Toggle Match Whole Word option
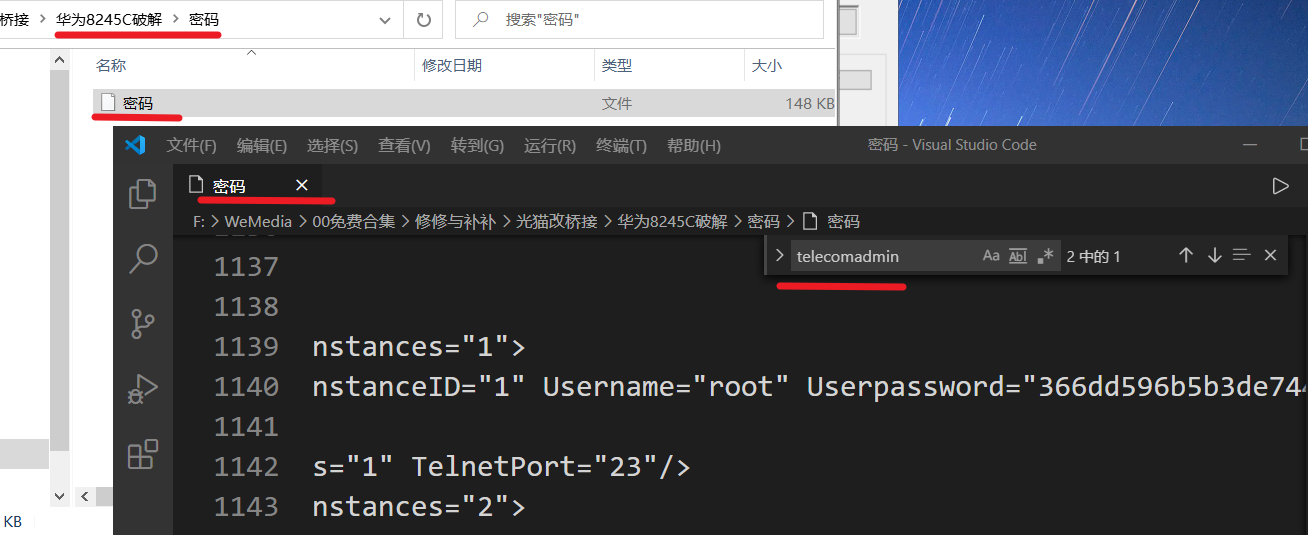 (1018, 256)
